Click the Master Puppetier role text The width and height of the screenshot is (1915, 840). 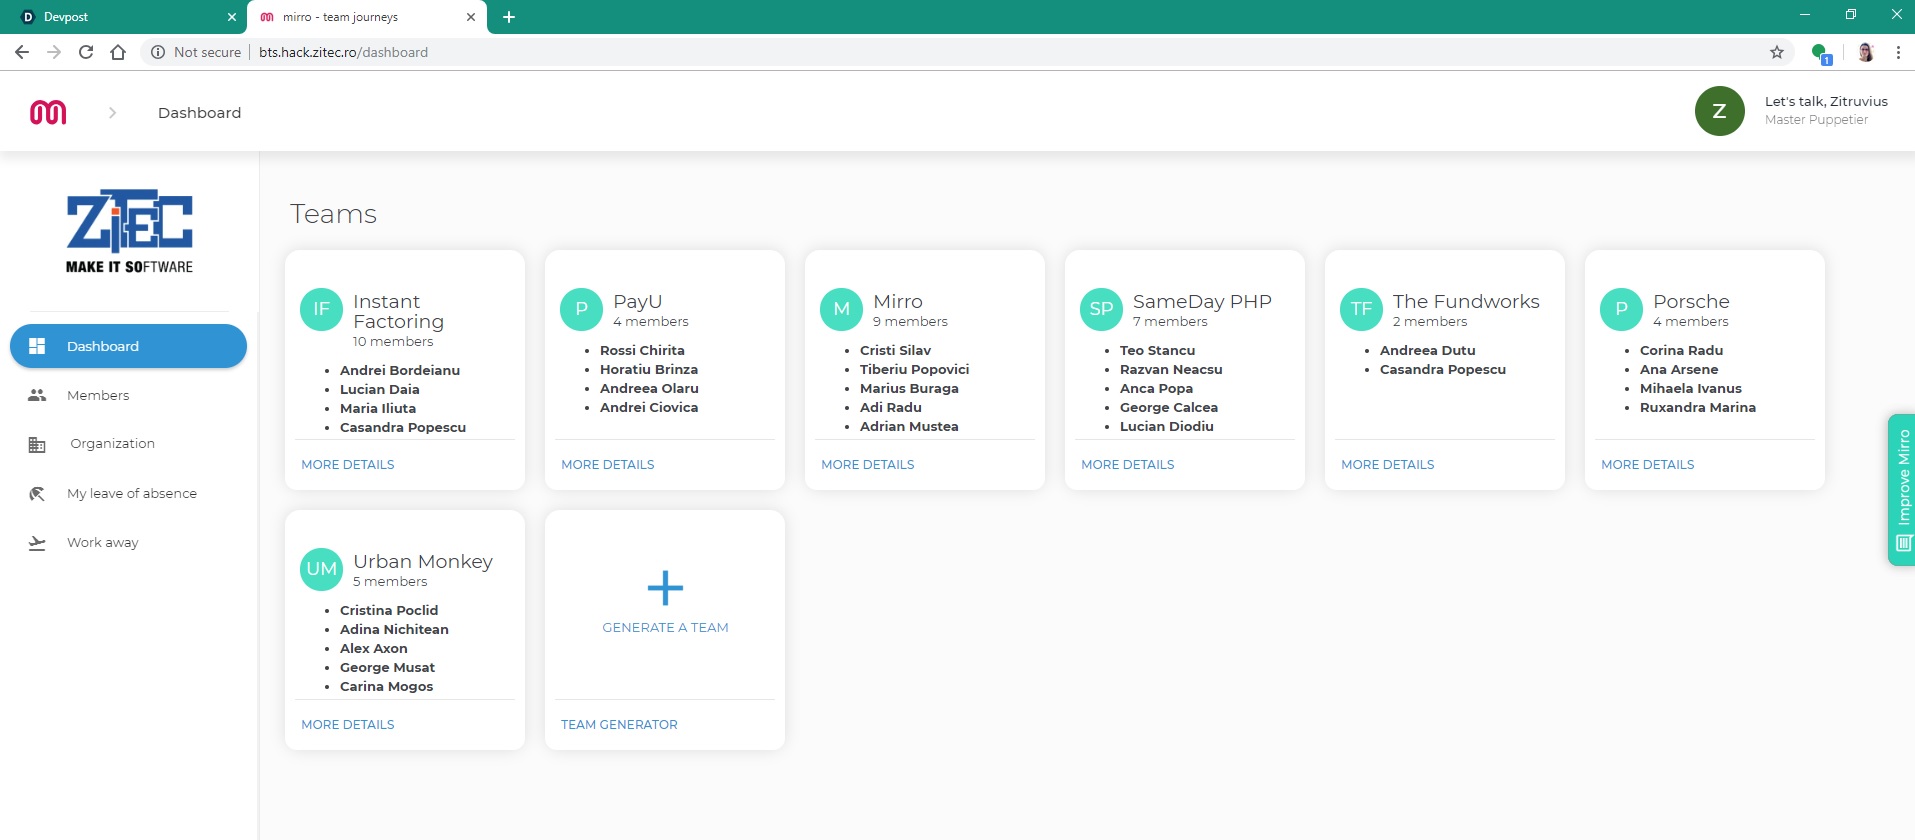tap(1816, 120)
